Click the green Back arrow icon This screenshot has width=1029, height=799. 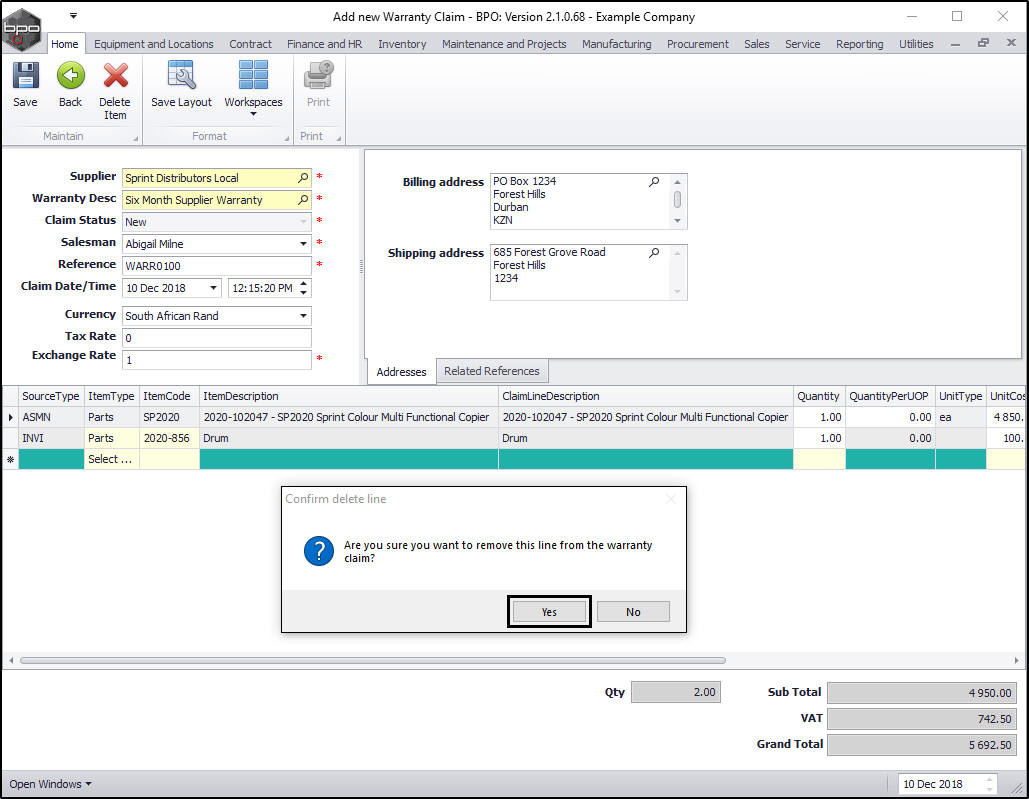coord(70,75)
